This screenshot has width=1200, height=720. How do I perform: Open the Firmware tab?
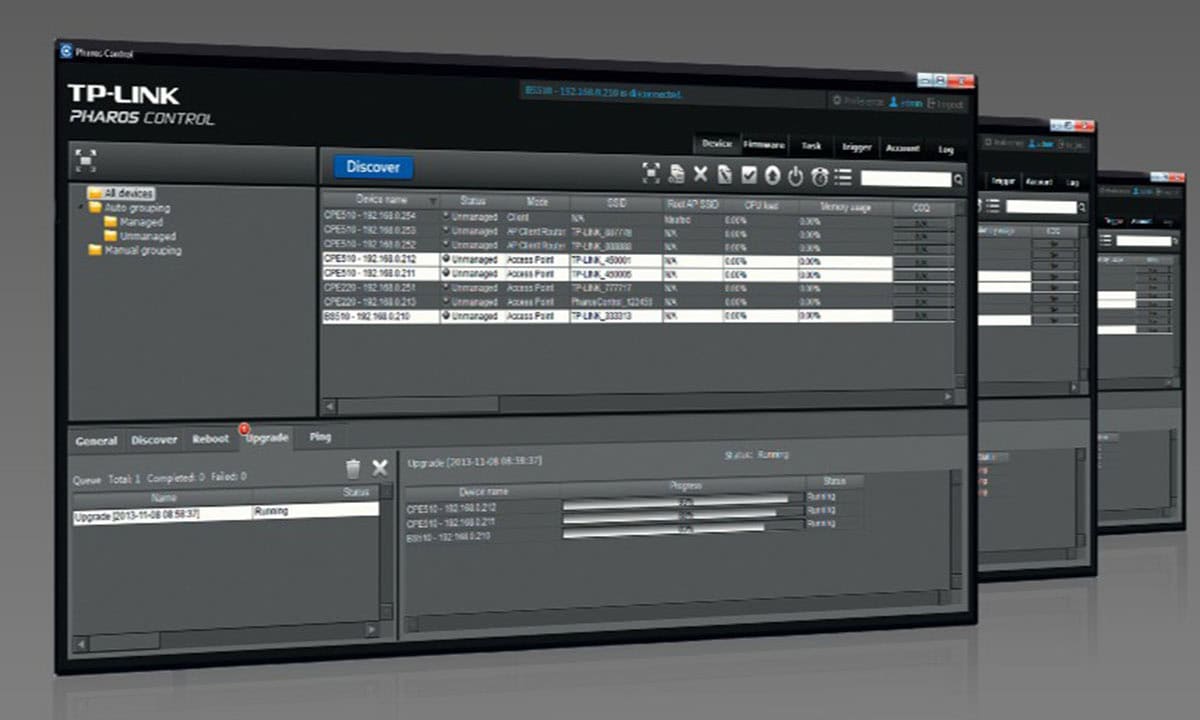tap(765, 144)
